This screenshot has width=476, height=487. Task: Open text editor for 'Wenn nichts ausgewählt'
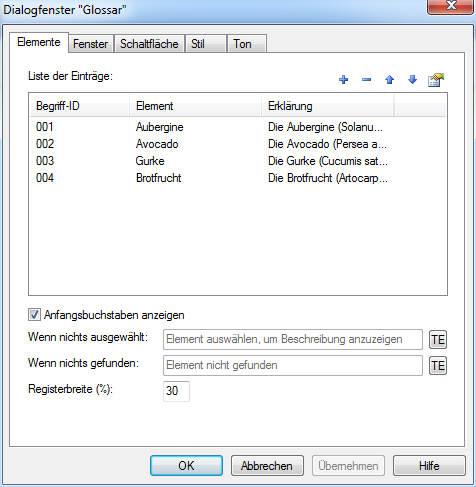click(x=438, y=340)
